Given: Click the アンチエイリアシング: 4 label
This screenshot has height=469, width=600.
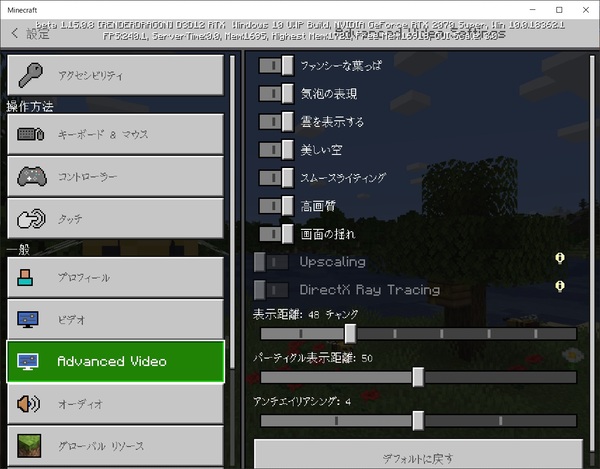Looking at the screenshot, I should click(302, 401).
